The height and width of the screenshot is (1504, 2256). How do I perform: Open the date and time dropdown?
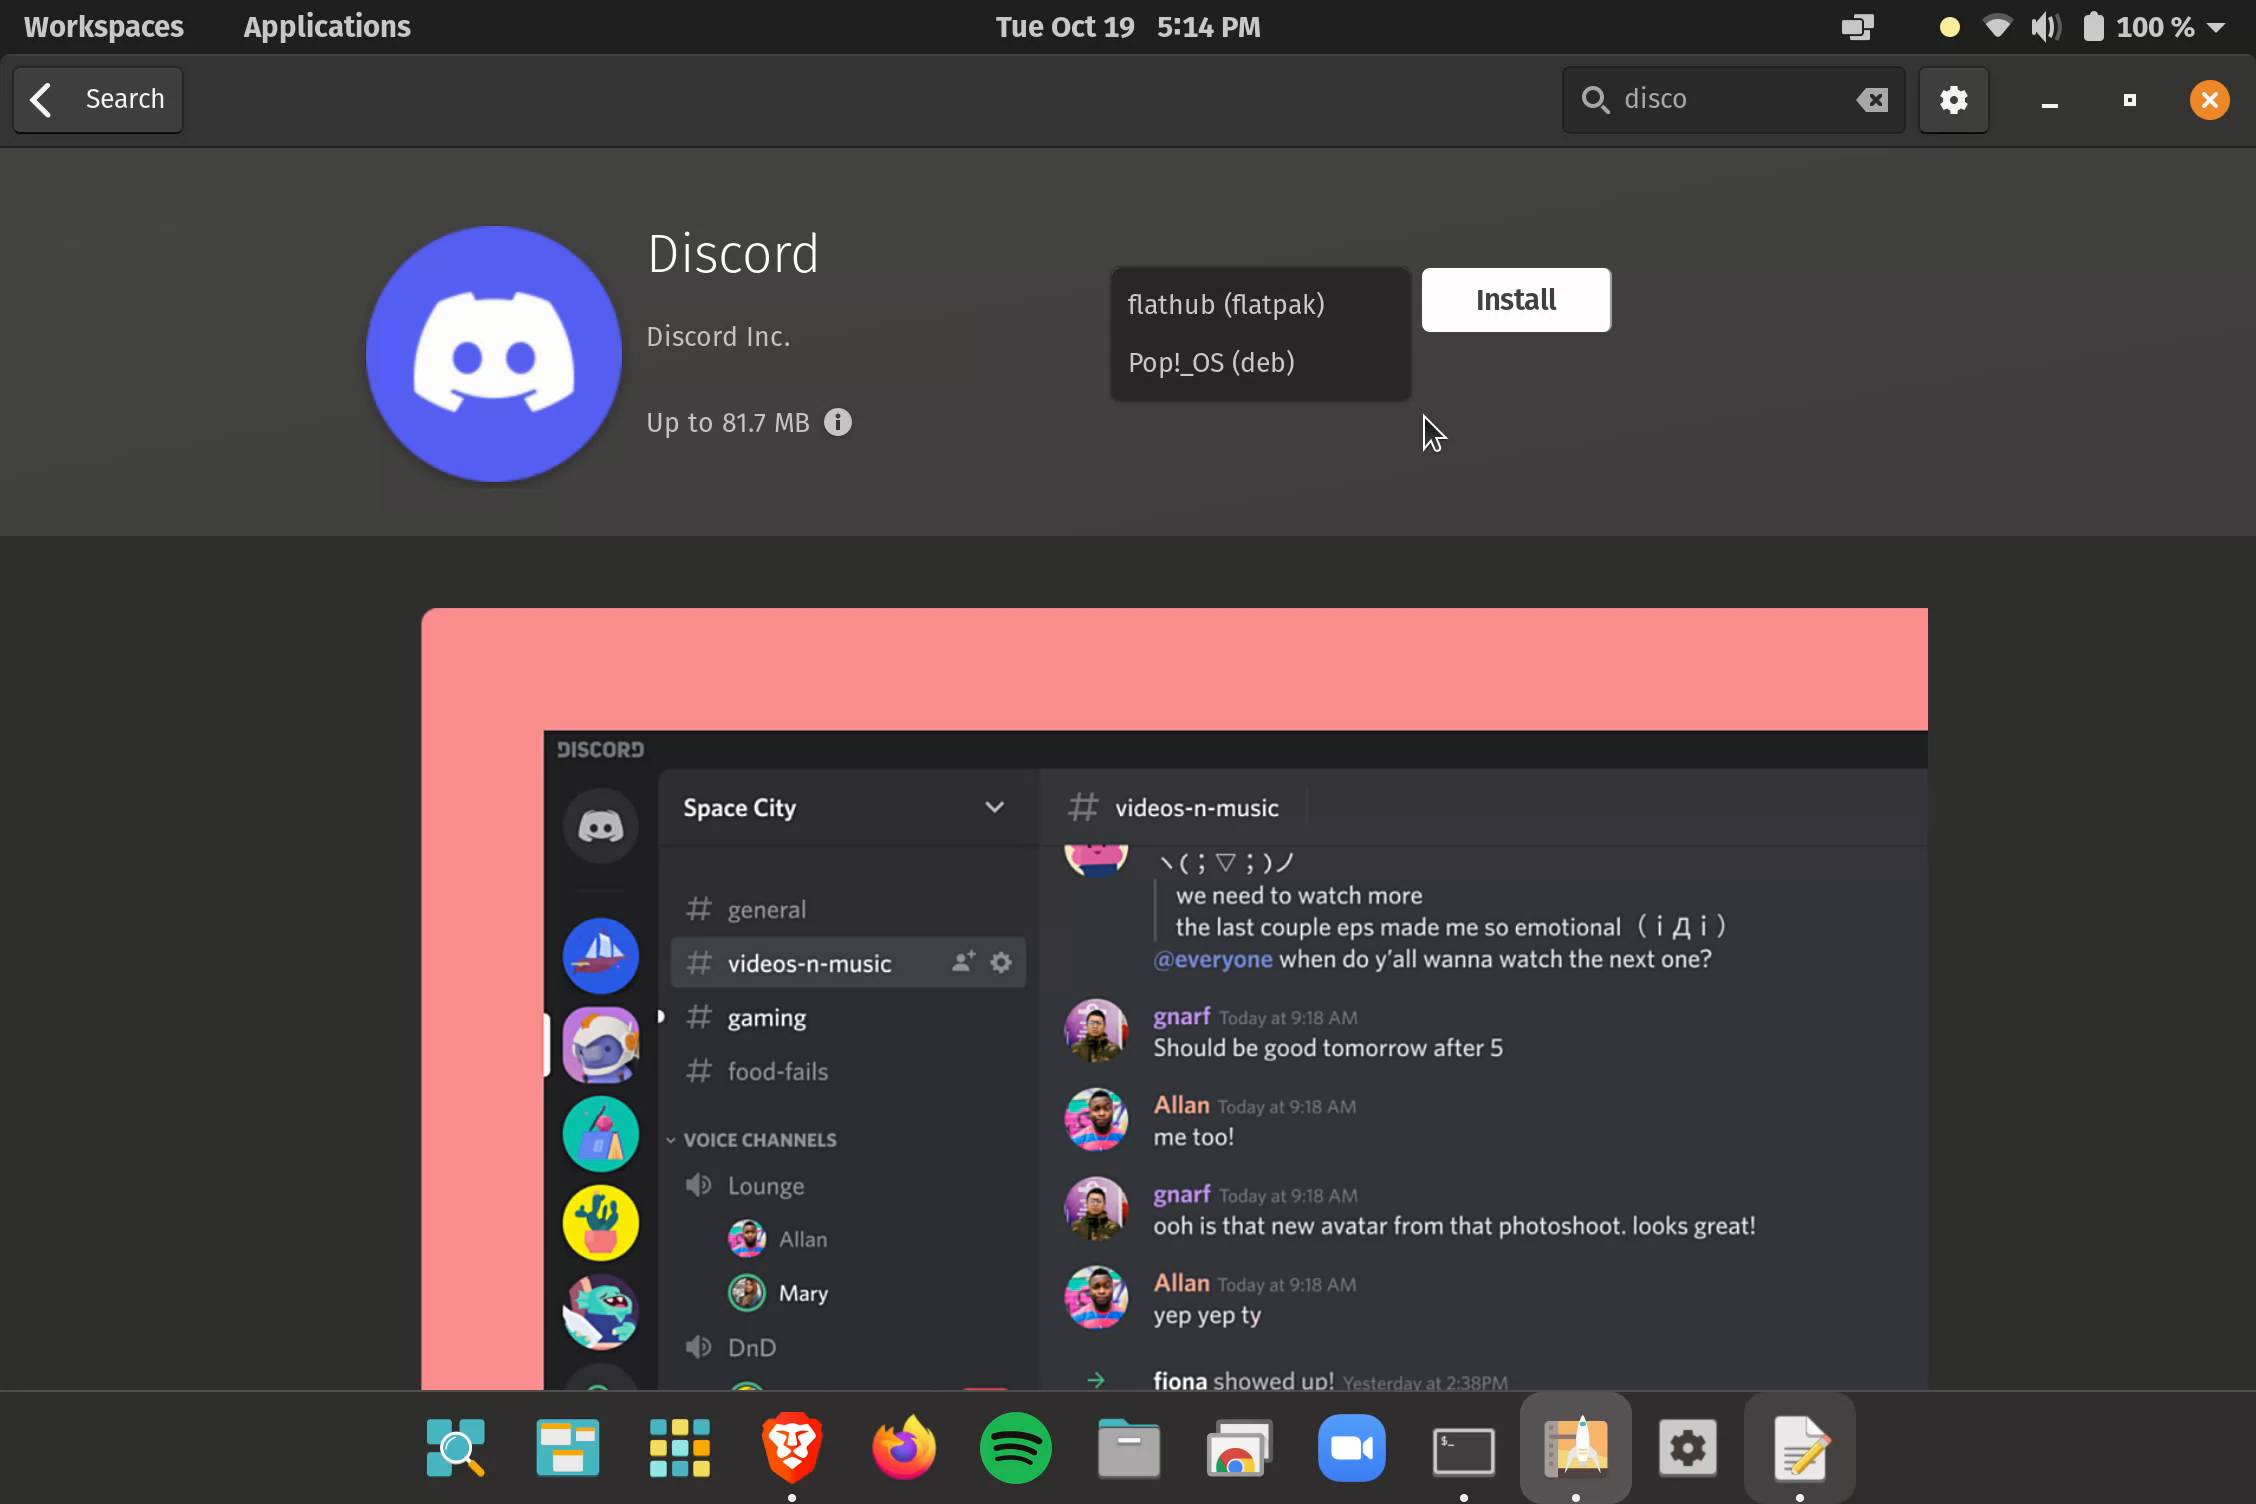(x=1128, y=26)
